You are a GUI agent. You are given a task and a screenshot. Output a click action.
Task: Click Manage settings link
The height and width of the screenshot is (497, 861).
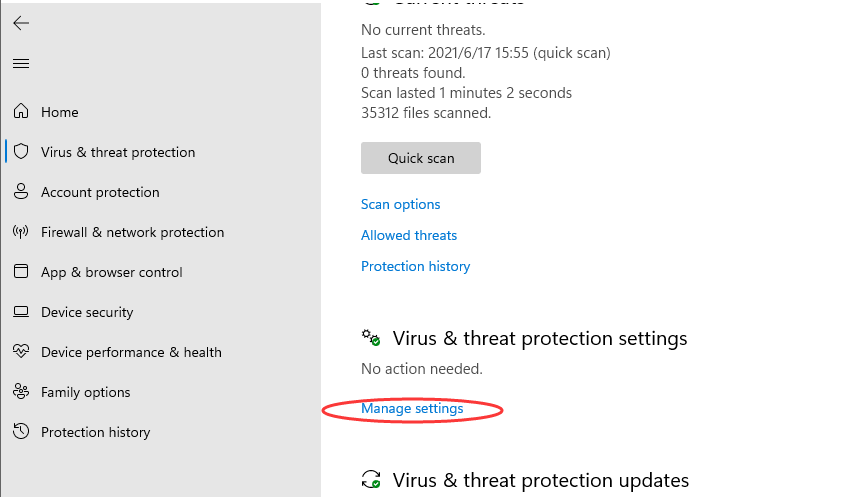click(x=412, y=408)
